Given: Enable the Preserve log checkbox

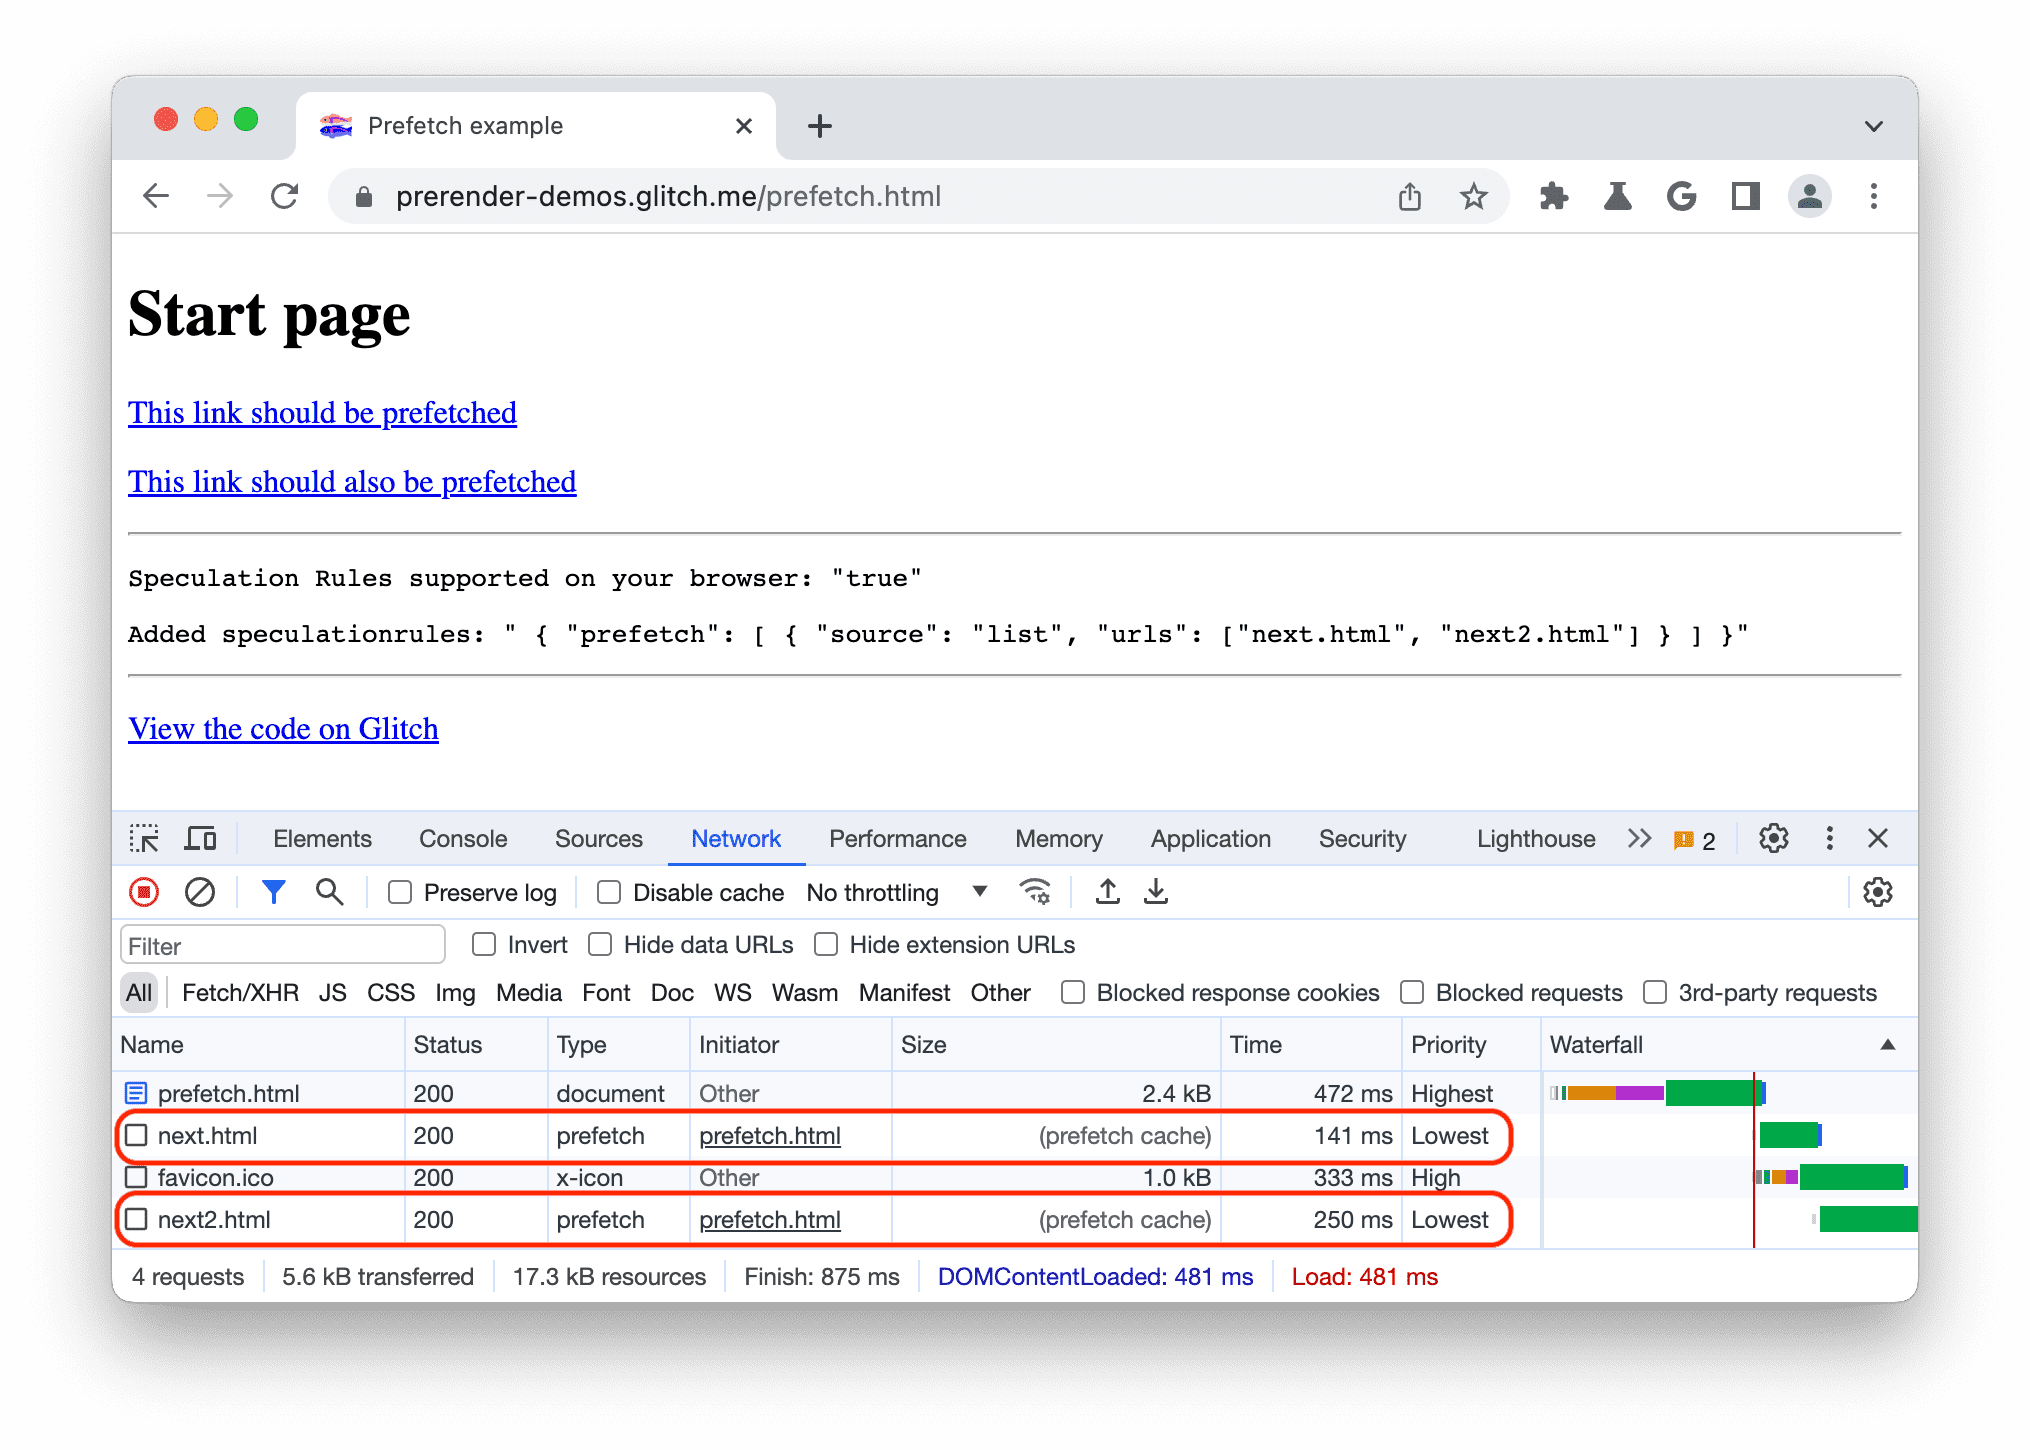Looking at the screenshot, I should coord(362,893).
